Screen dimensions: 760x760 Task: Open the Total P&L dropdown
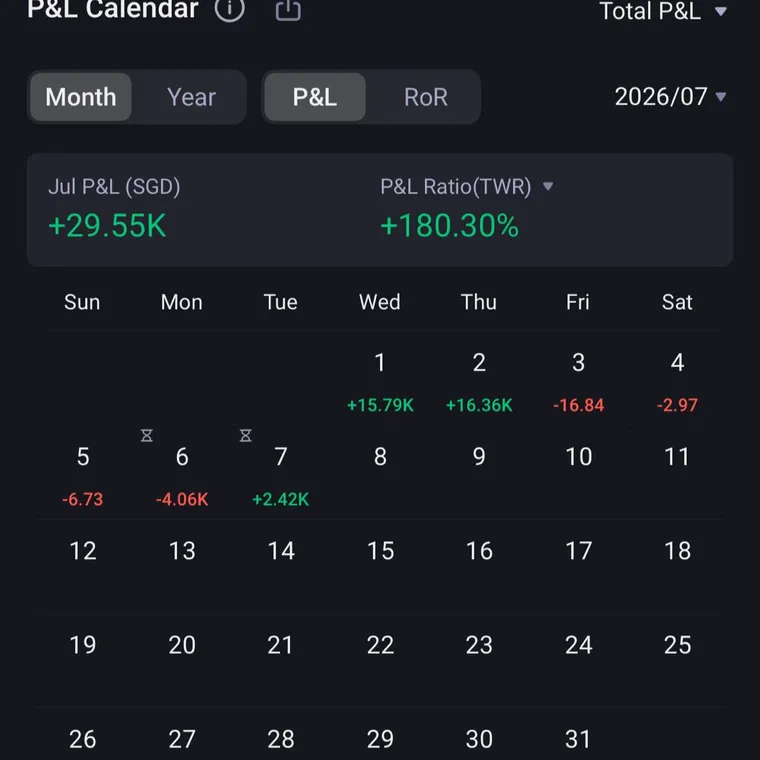tap(663, 11)
